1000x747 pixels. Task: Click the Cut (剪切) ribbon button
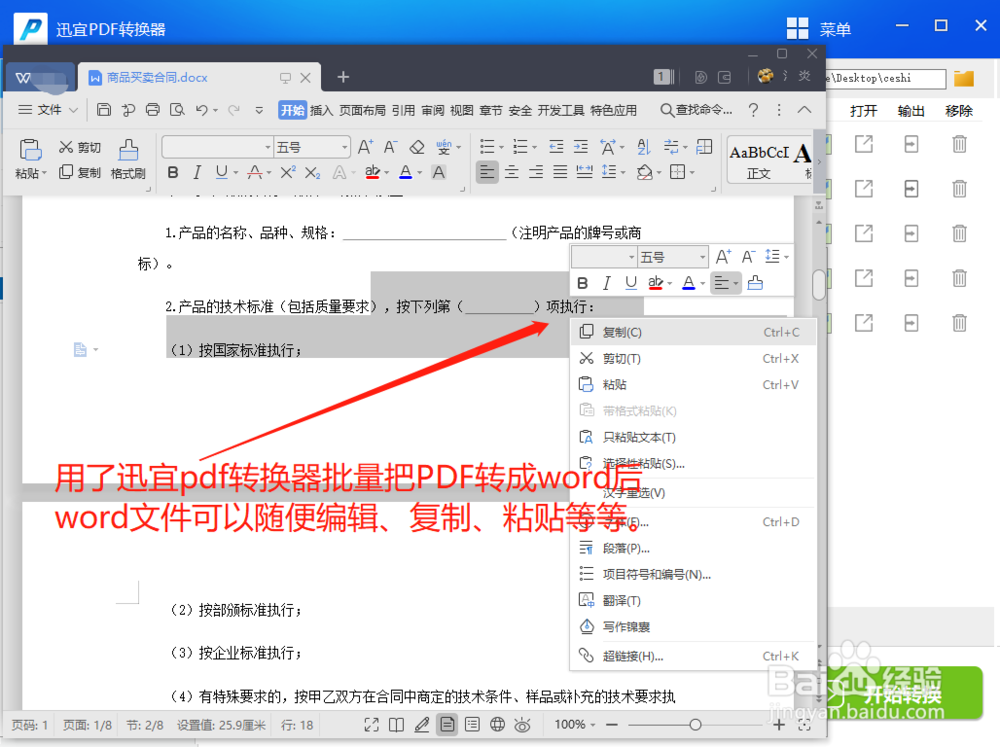pyautogui.click(x=80, y=148)
